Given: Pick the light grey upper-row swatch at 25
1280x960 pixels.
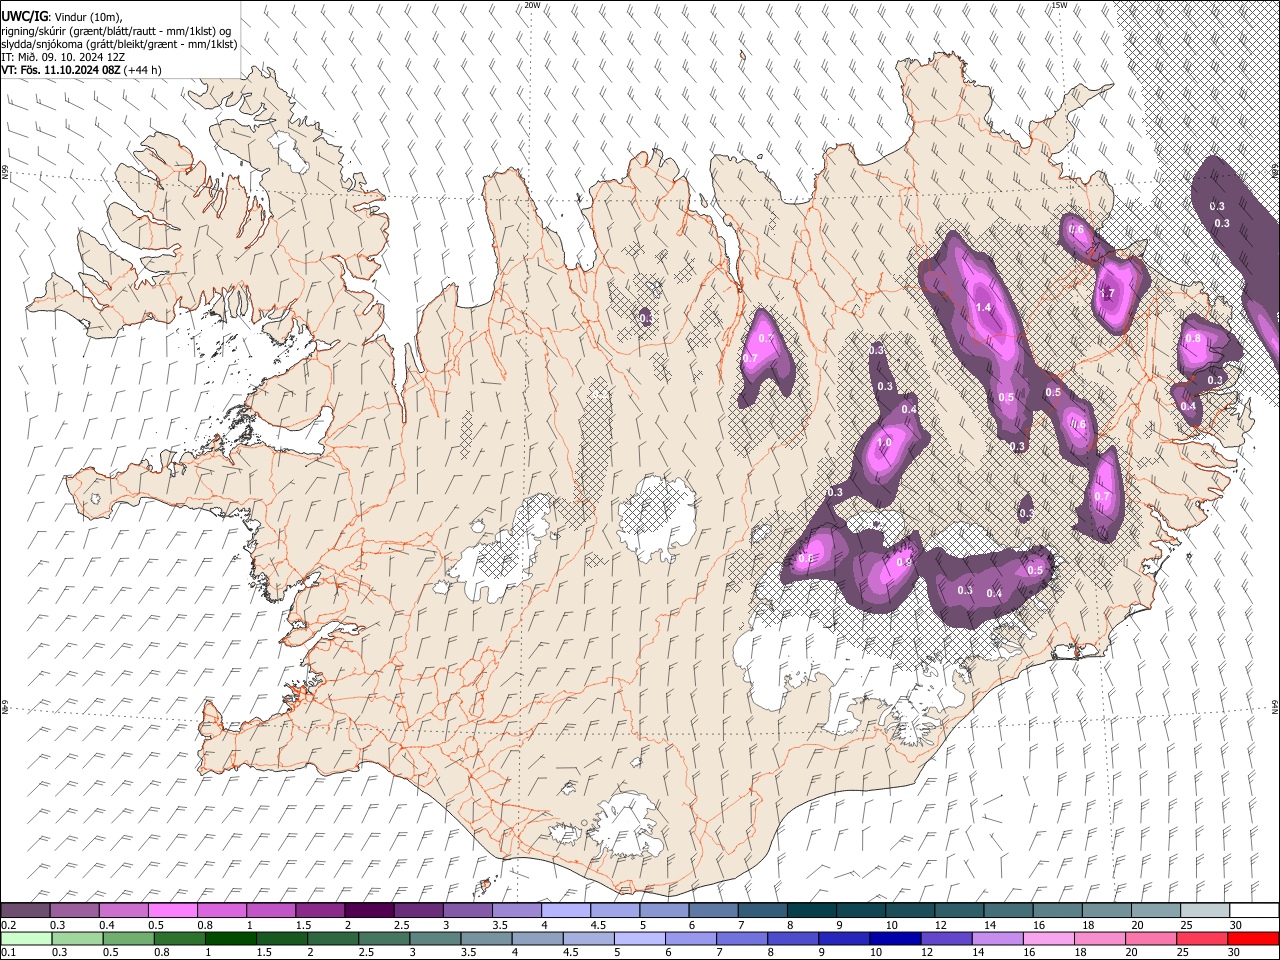Looking at the screenshot, I should 1204,911.
